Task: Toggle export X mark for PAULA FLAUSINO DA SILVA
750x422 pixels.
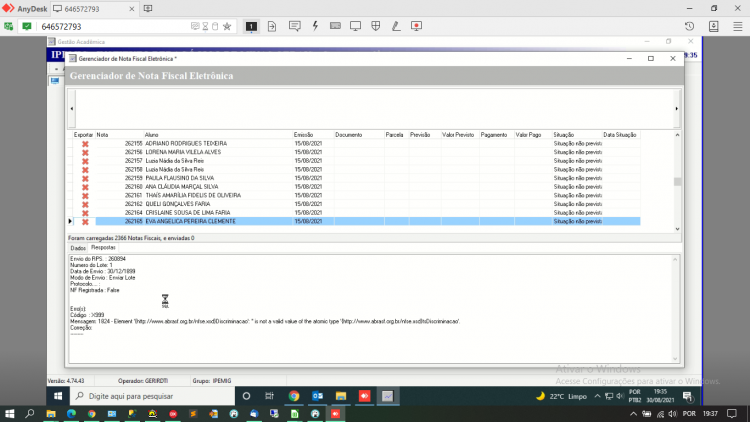Action: pos(85,178)
